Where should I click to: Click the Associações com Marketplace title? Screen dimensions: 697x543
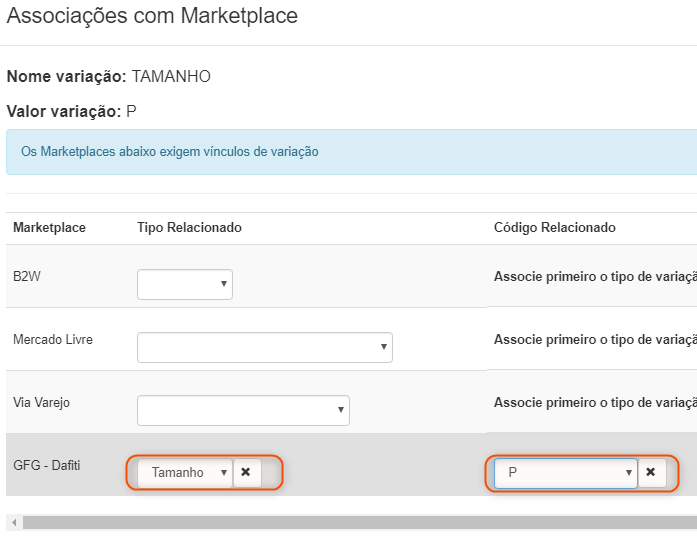point(152,16)
